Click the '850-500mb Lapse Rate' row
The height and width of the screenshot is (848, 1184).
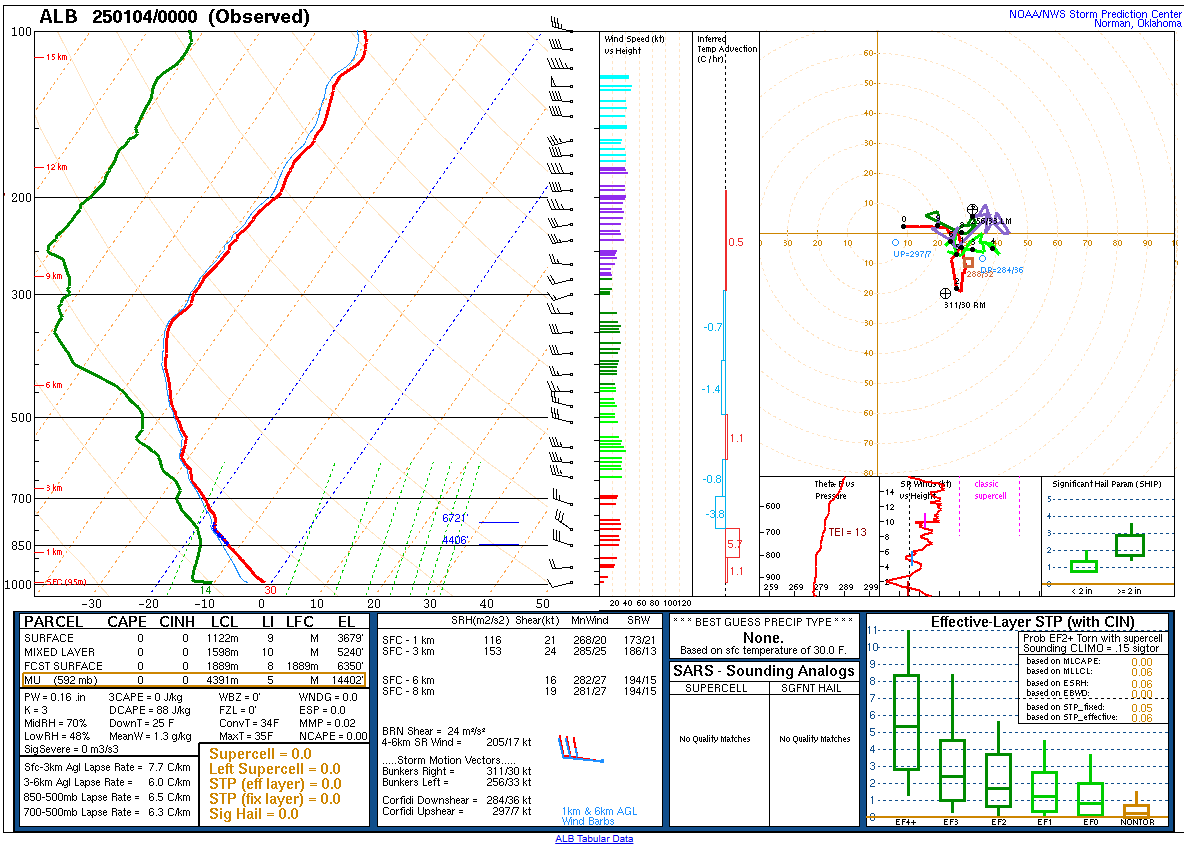coord(107,797)
